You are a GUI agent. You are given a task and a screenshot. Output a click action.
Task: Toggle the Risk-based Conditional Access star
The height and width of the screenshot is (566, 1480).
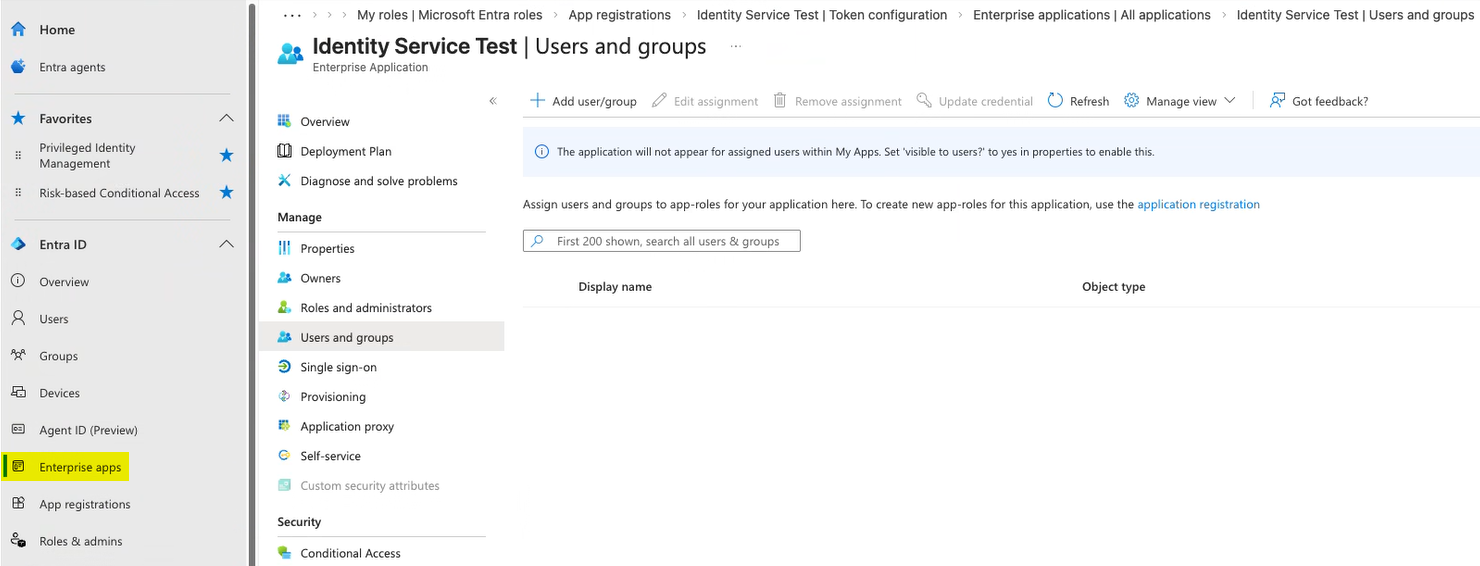pos(226,193)
